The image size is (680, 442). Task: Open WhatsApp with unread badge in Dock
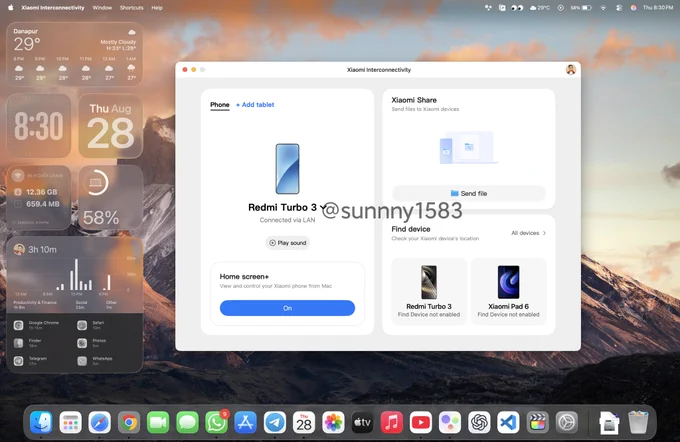coord(216,422)
